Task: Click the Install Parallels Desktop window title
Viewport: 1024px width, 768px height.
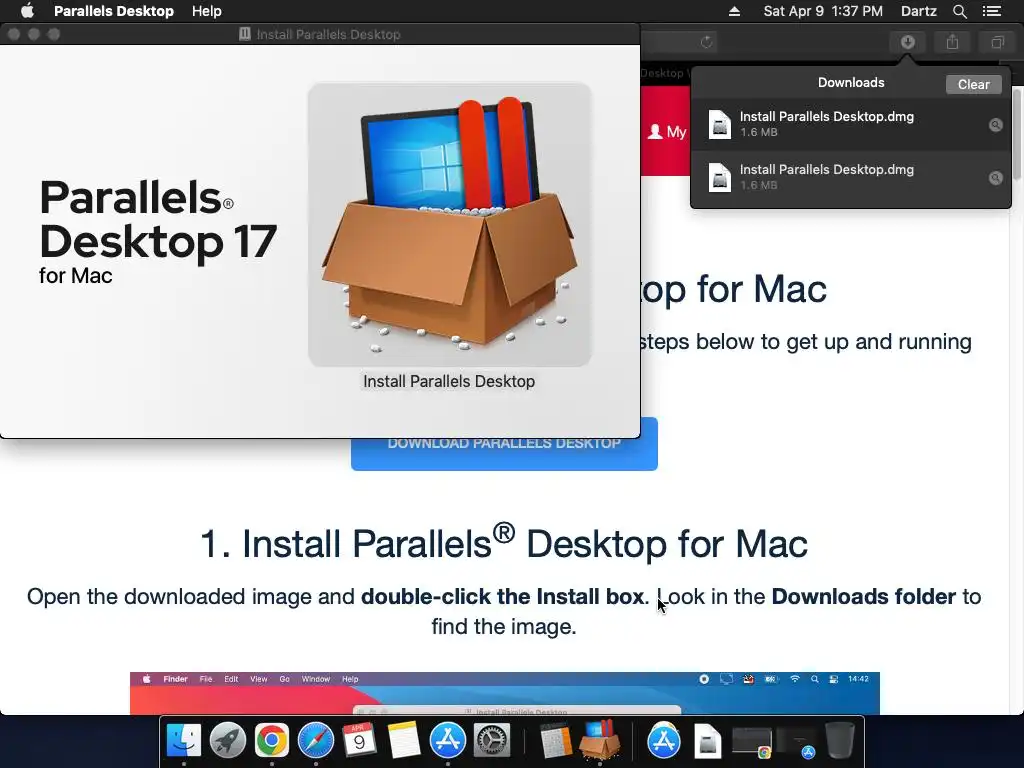Action: point(328,35)
